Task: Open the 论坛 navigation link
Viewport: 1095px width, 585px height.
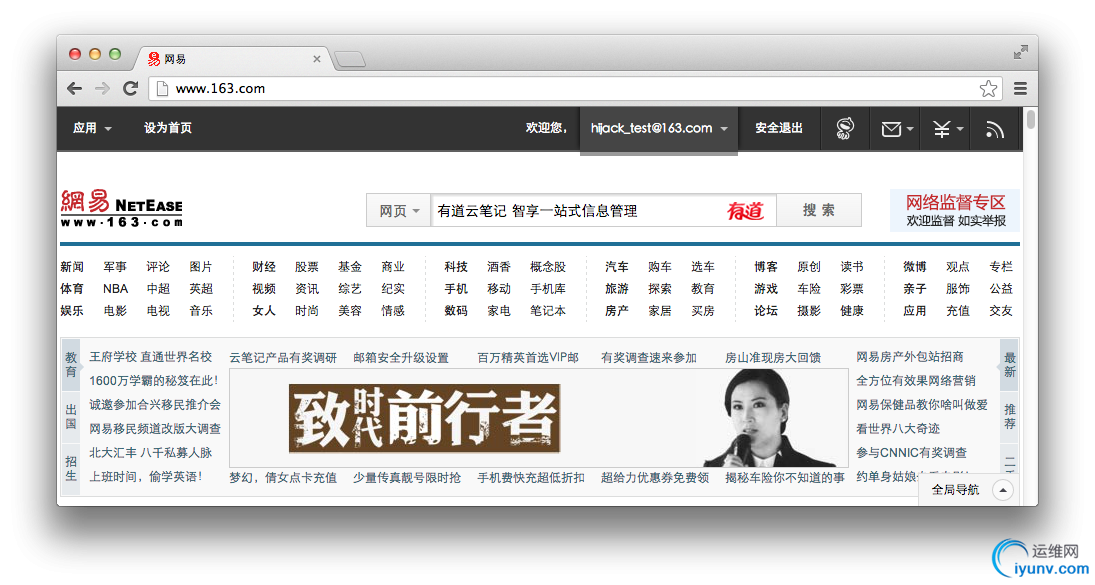Action: (x=766, y=311)
